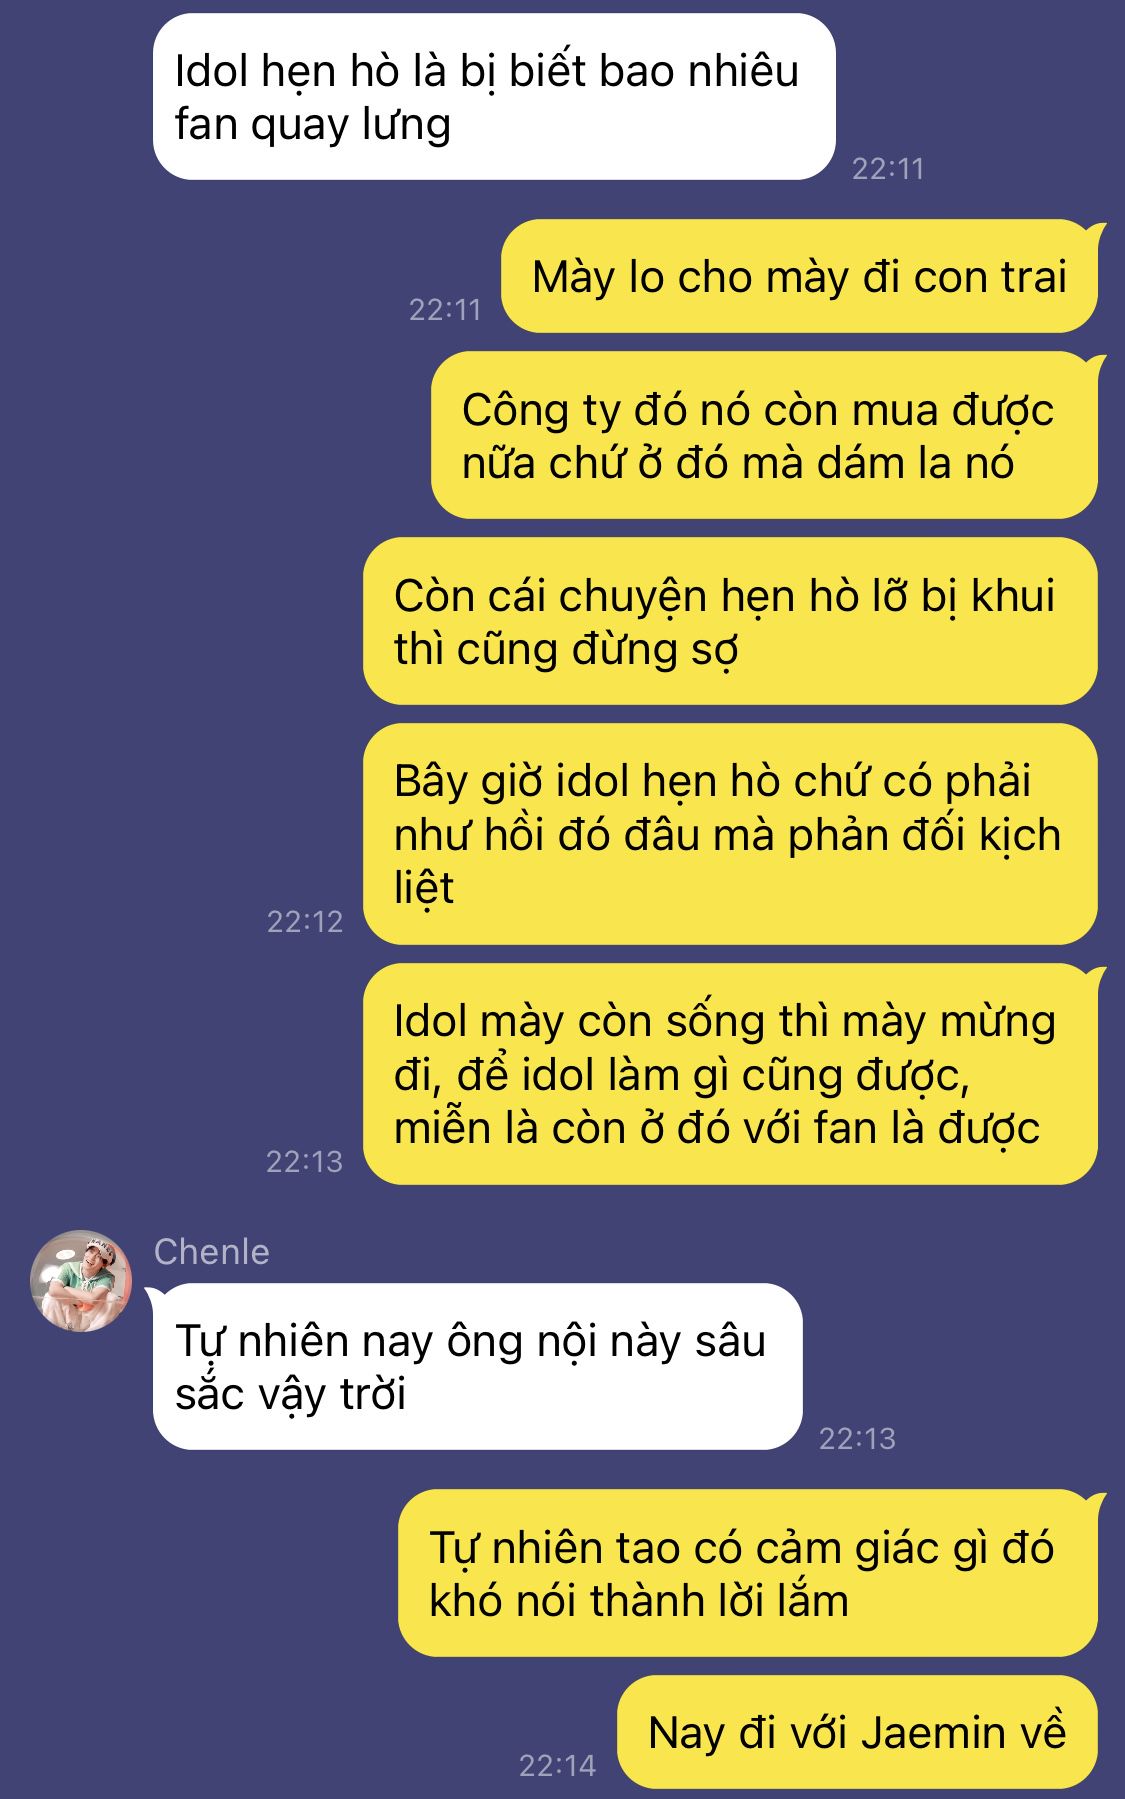
Task: Tap message 'Tự nhiên tao có cảm giác gì đó'
Action: point(748,1573)
